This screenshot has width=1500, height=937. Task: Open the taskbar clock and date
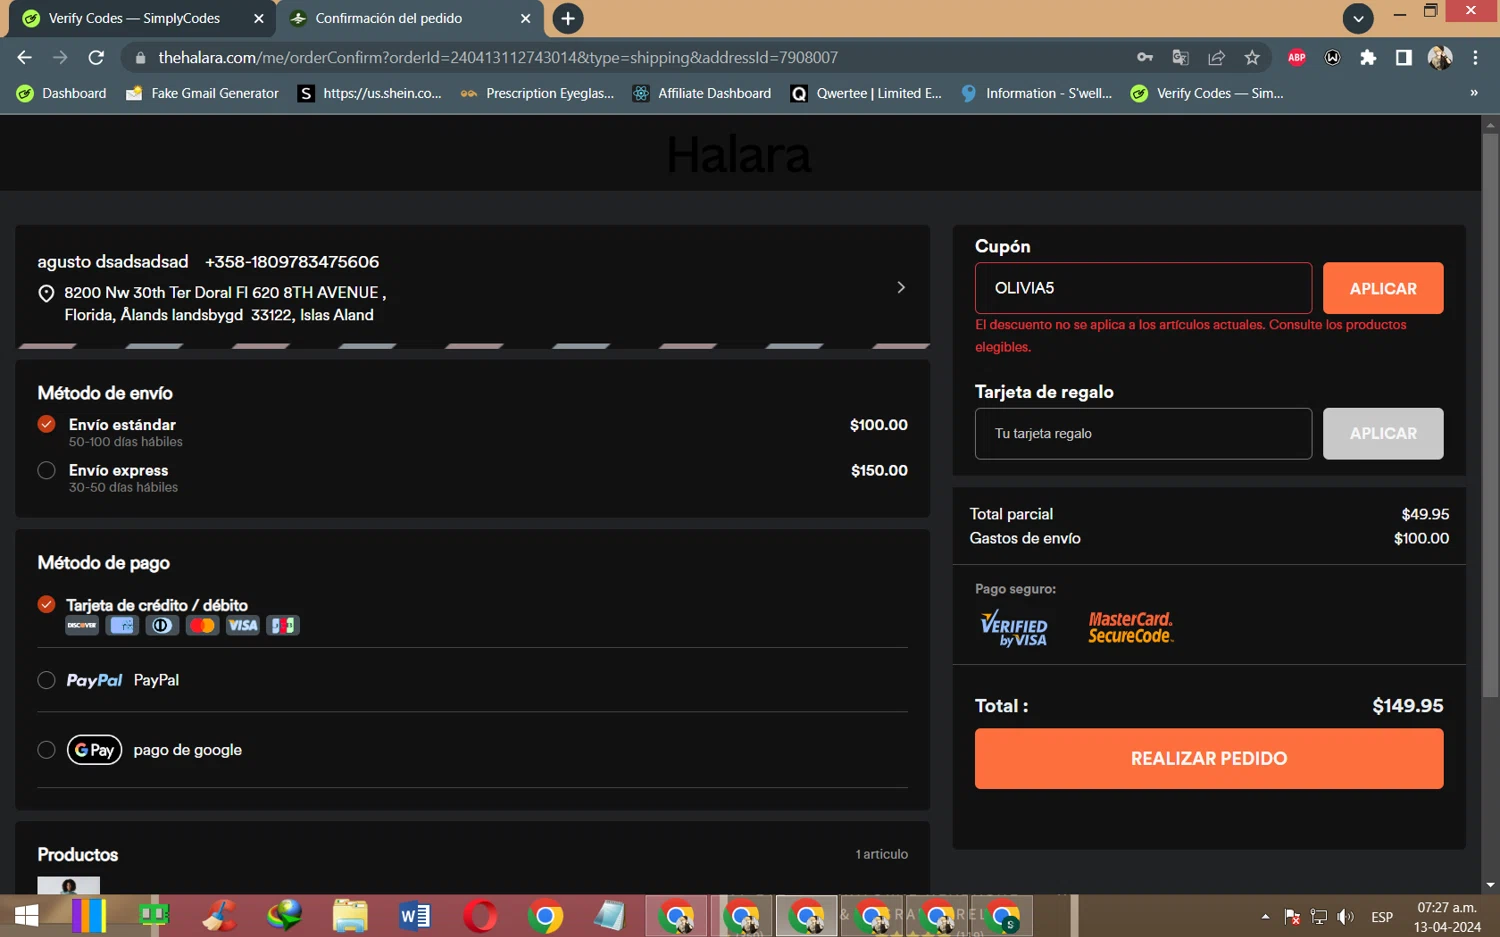pyautogui.click(x=1447, y=917)
